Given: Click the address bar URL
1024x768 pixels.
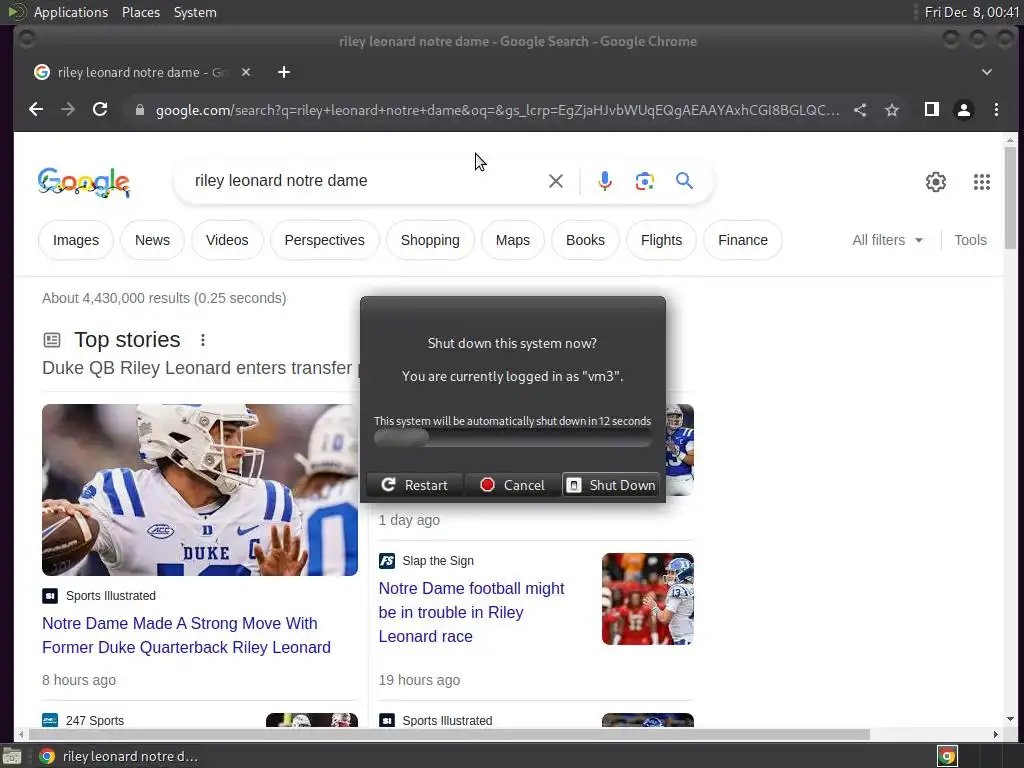Looking at the screenshot, I should pos(498,110).
